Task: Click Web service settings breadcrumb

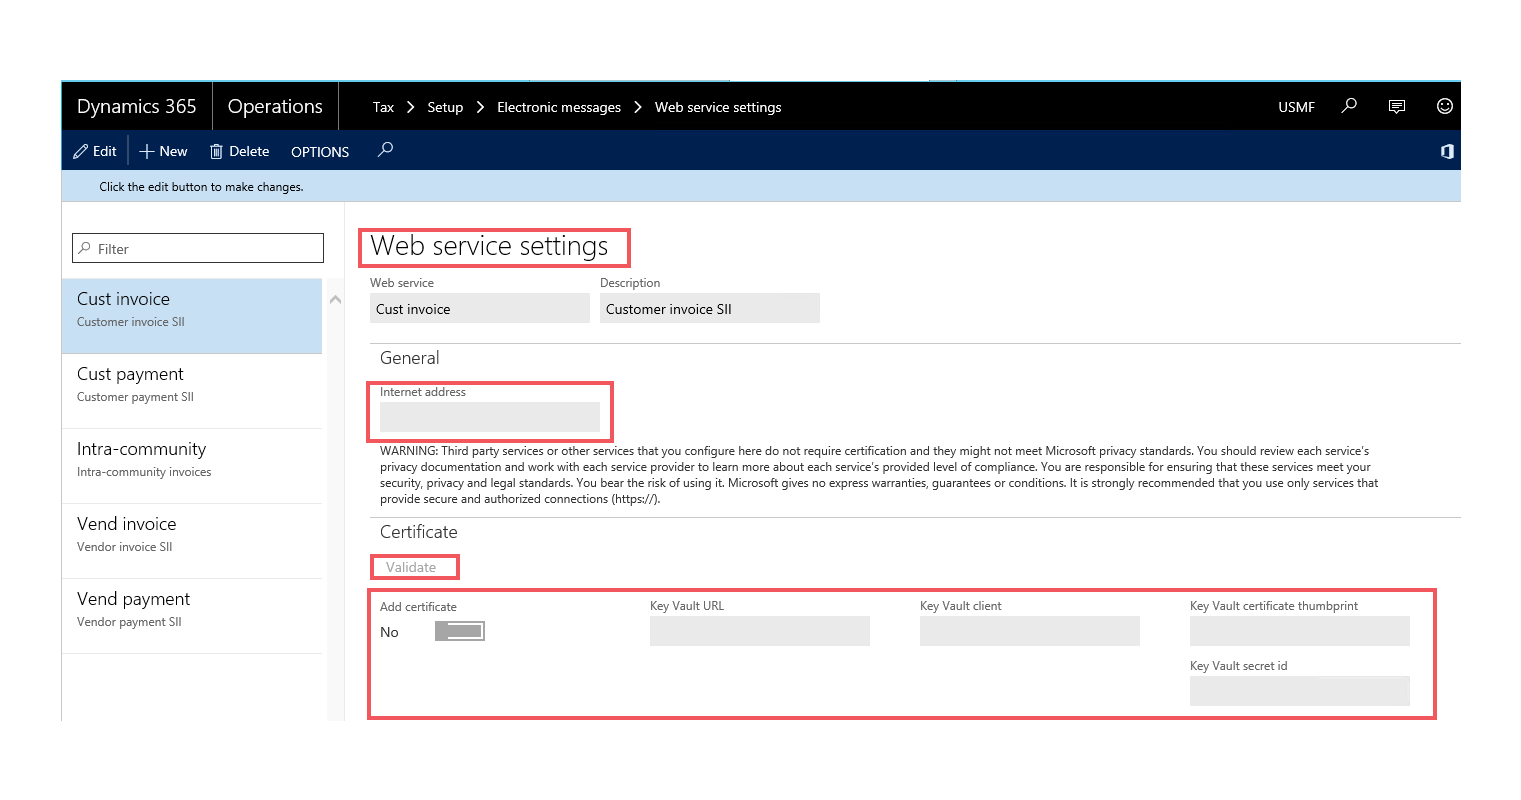Action: [718, 107]
